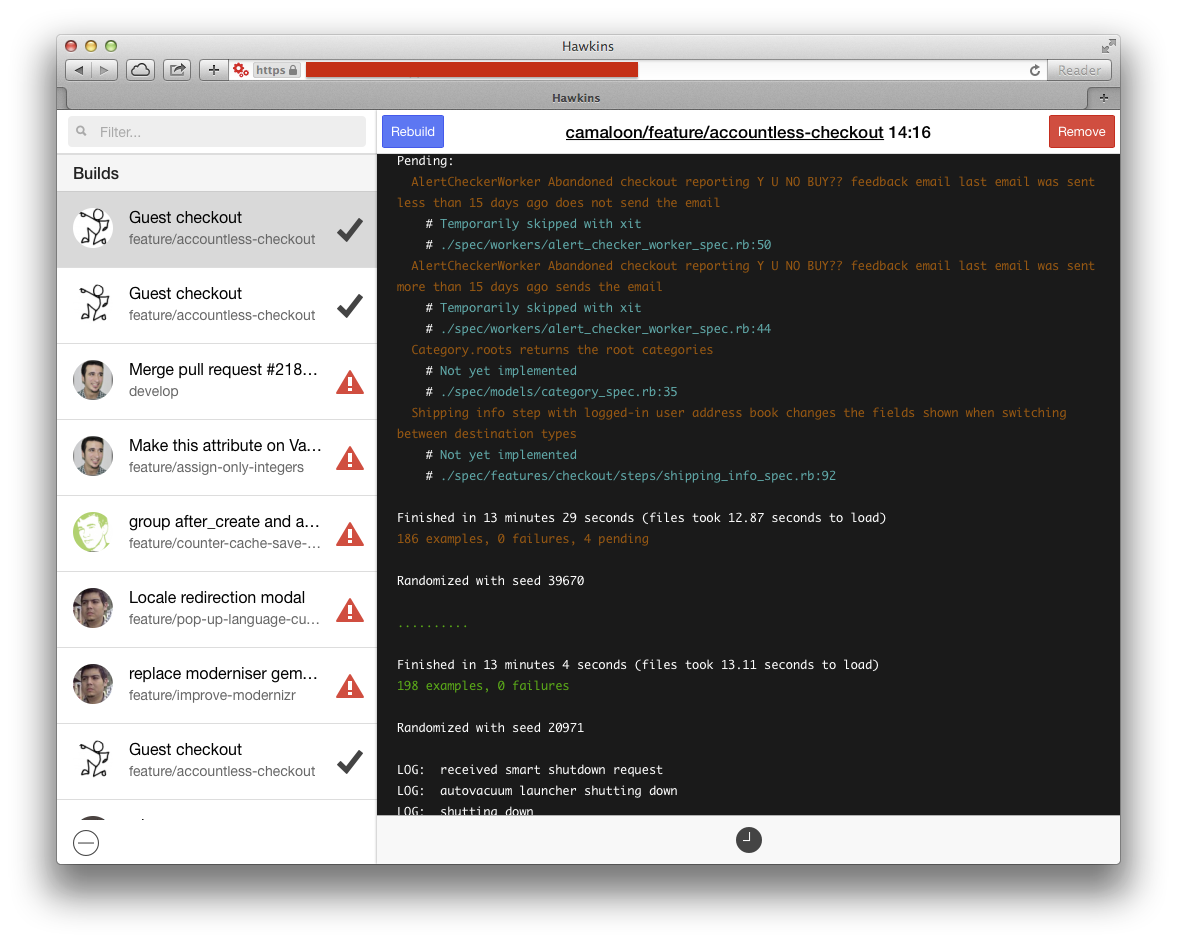Viewport: 1177px width, 943px height.
Task: Open camaloon/feature/accountless-checkout link
Action: (724, 132)
